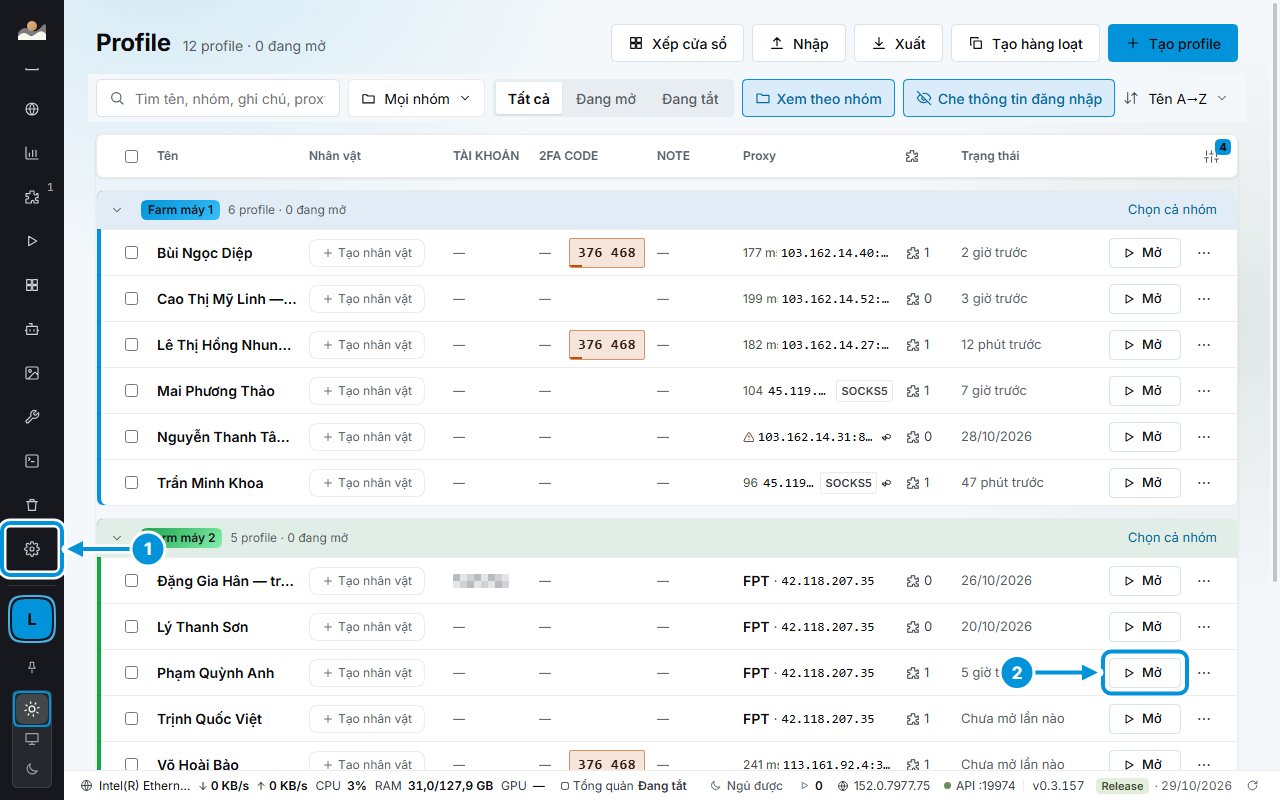Show only Đang mở profiles
Image resolution: width=1280 pixels, height=800 pixels.
[606, 99]
